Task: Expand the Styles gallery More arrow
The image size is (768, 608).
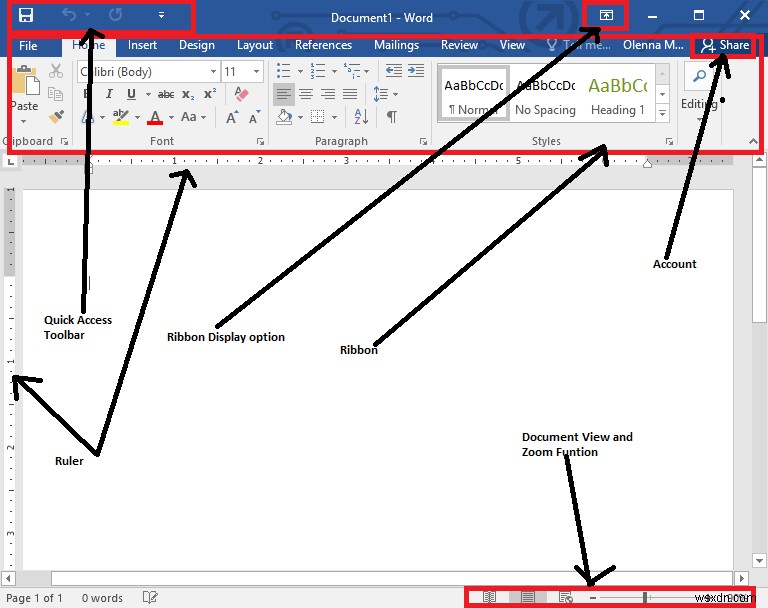Action: tap(662, 113)
